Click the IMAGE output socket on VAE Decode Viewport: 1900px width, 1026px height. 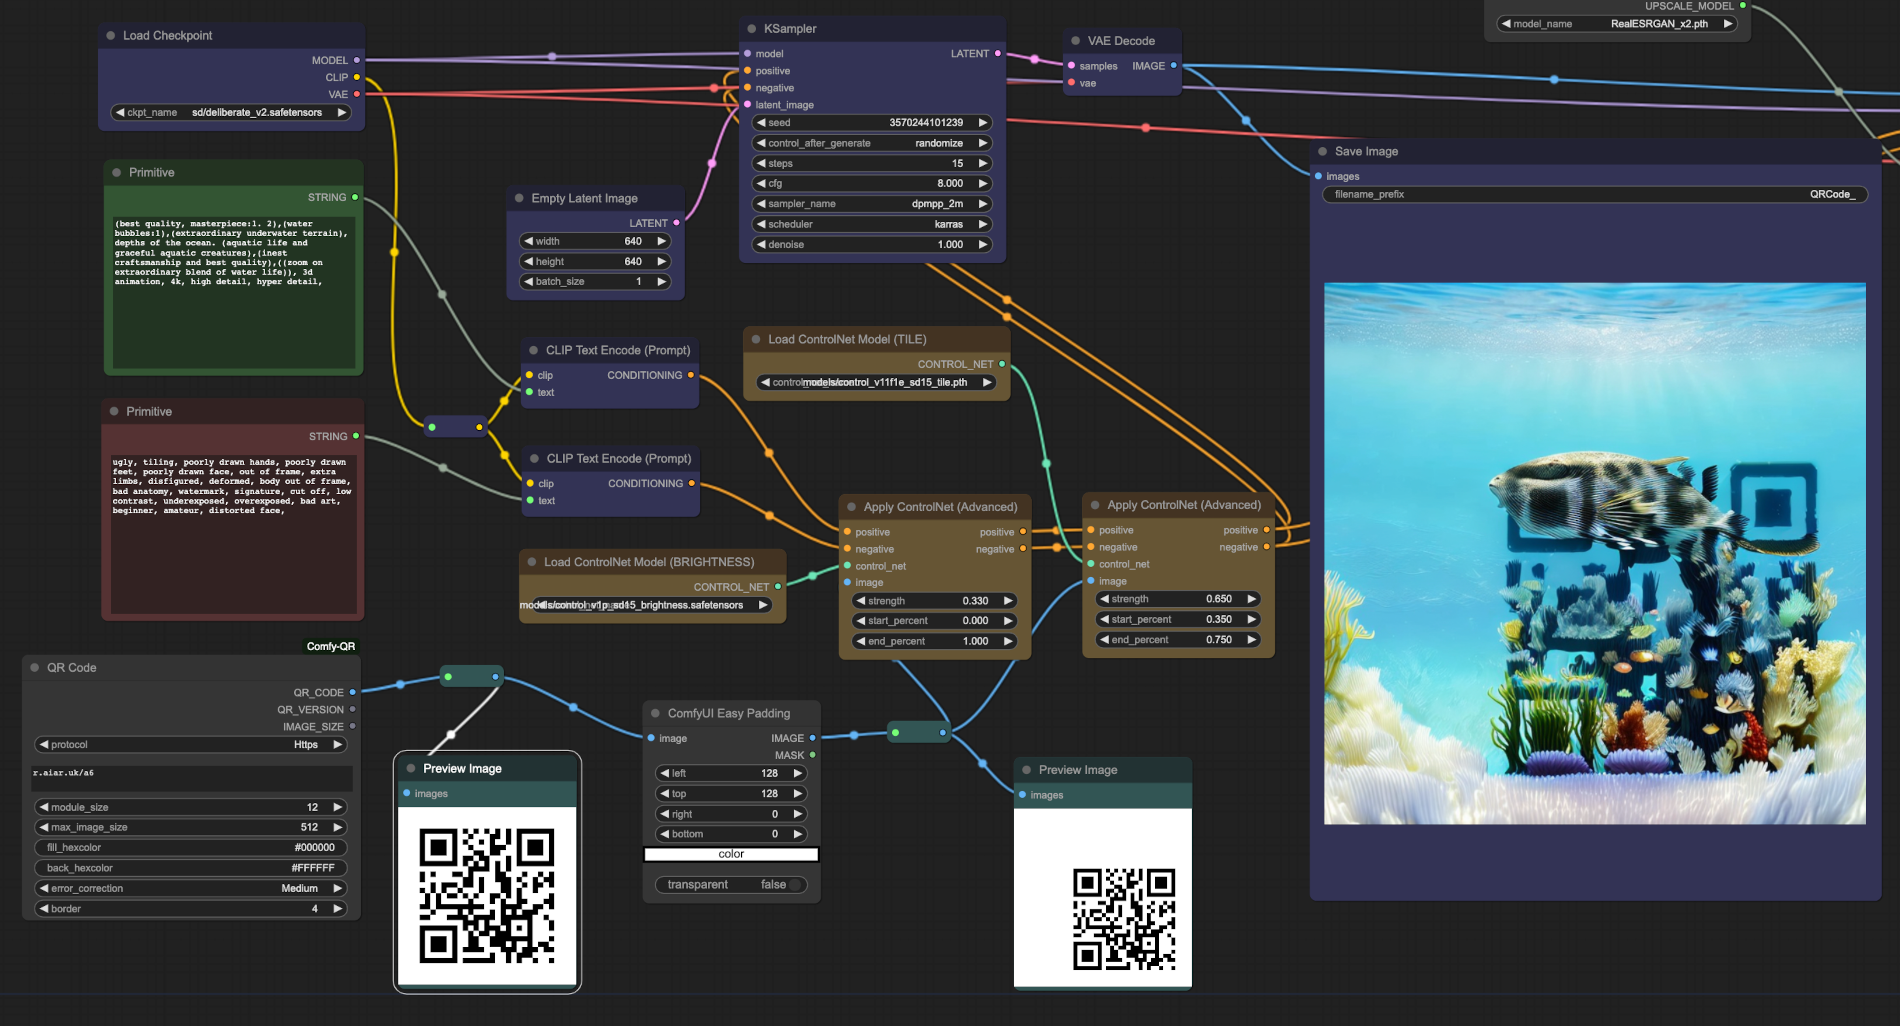1173,66
